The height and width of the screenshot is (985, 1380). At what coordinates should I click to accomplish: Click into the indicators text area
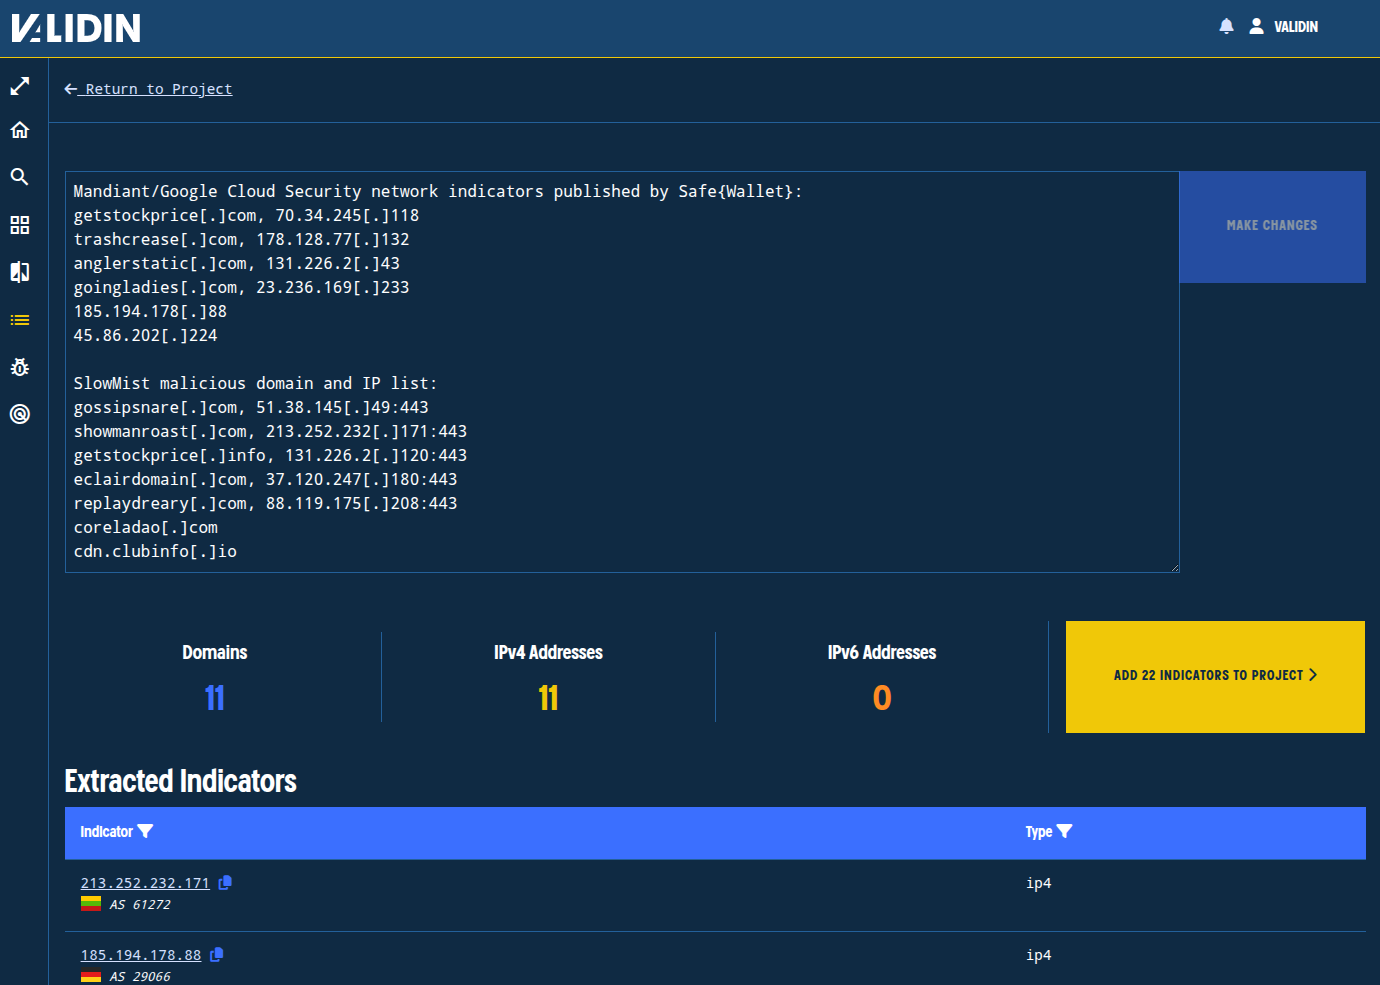tap(622, 372)
